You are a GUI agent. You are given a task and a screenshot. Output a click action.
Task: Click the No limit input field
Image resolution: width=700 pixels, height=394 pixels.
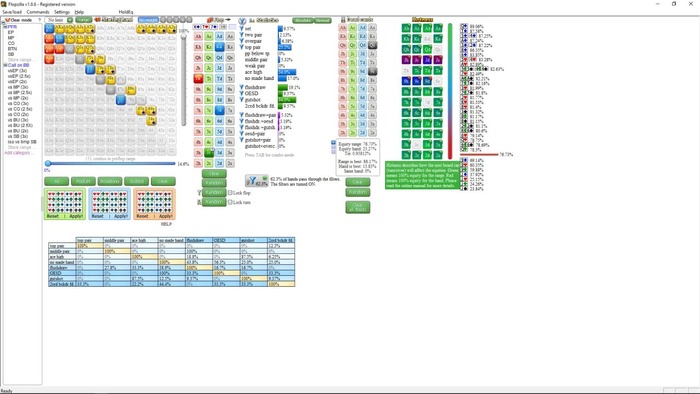[x=56, y=20]
